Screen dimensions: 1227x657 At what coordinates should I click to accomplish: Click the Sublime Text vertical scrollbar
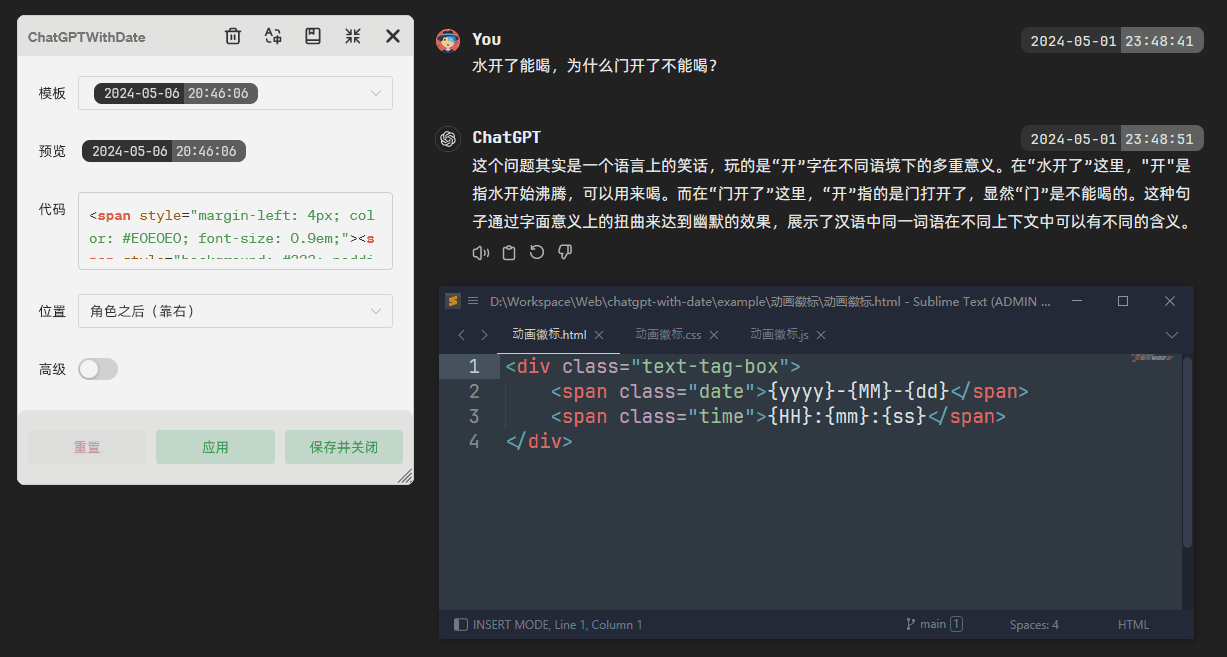click(x=1187, y=453)
